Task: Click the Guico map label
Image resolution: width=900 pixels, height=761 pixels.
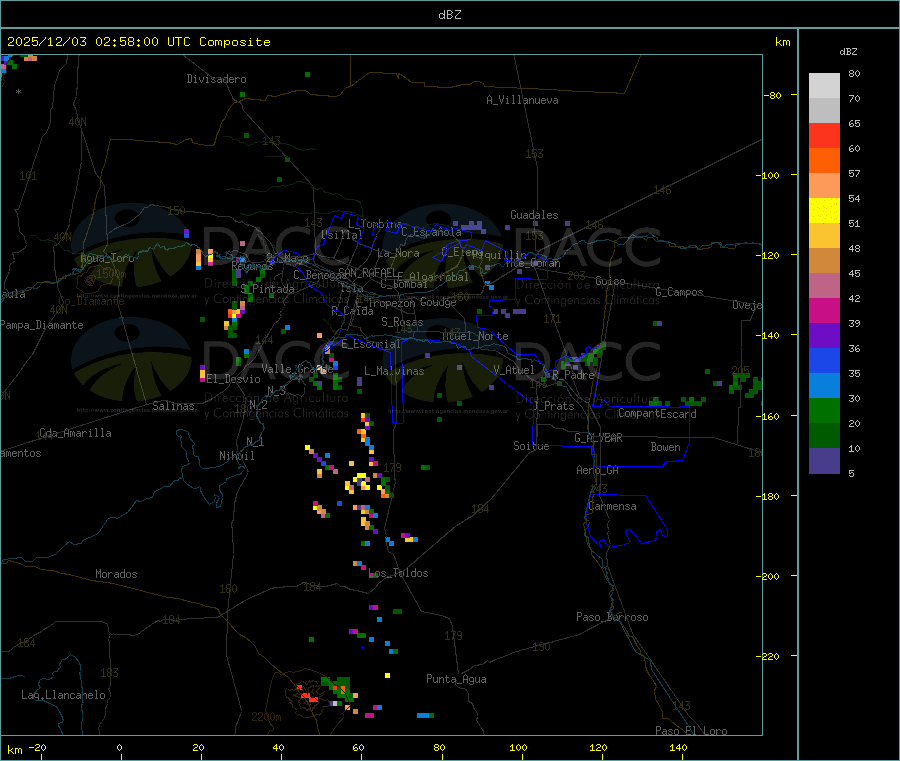Action: click(610, 281)
